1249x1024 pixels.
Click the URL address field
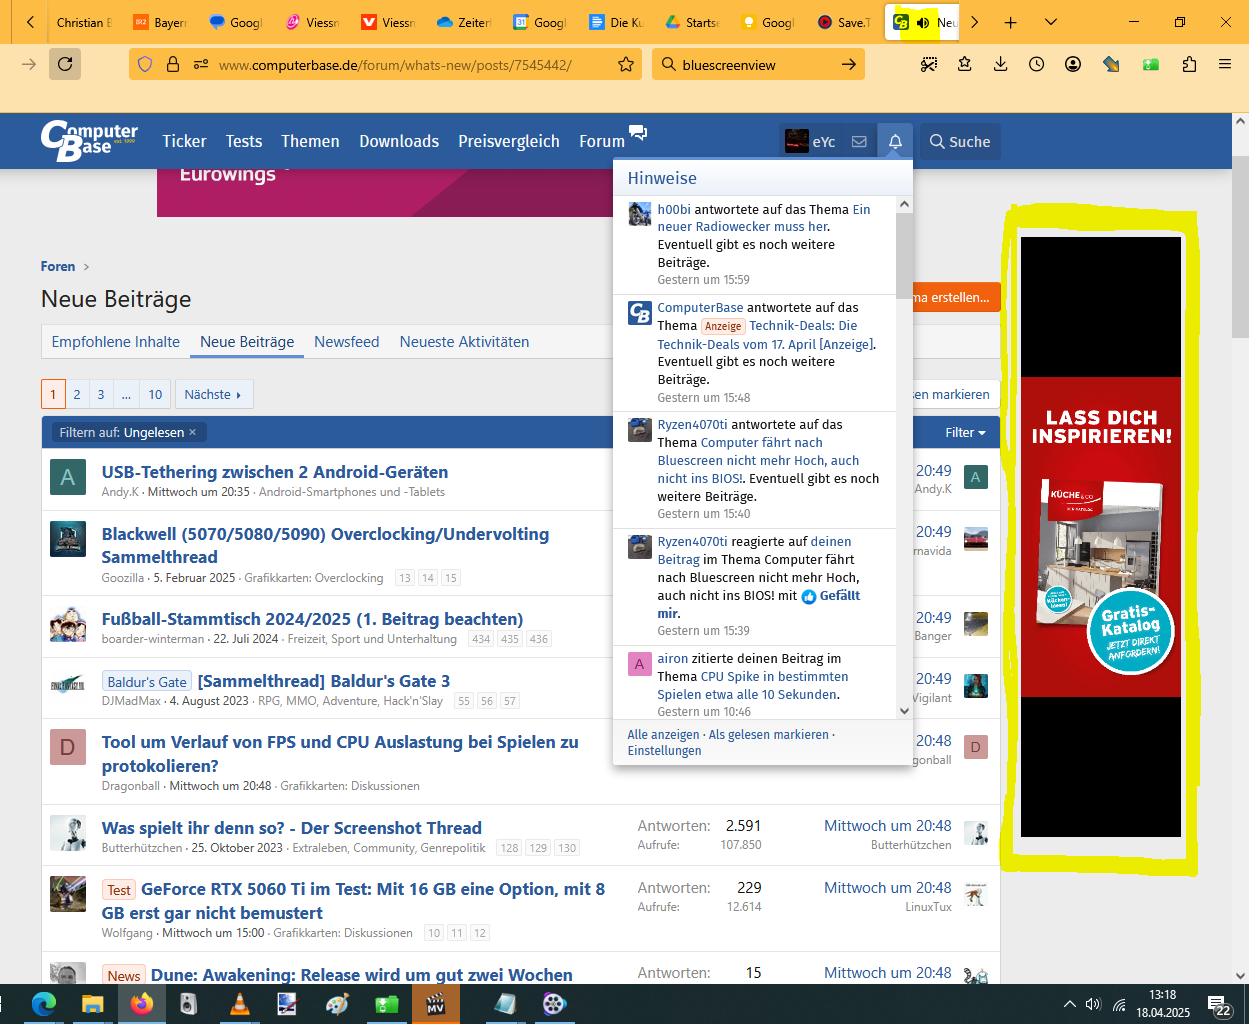click(395, 64)
